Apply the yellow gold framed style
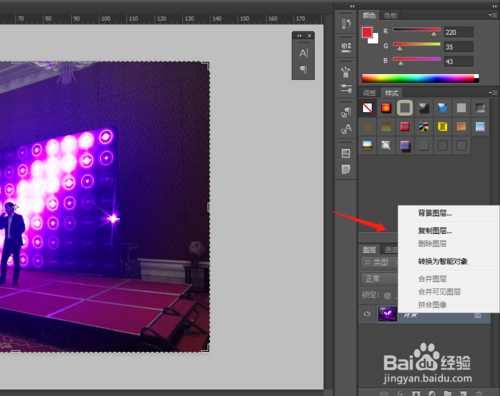The image size is (500, 396). 442,126
